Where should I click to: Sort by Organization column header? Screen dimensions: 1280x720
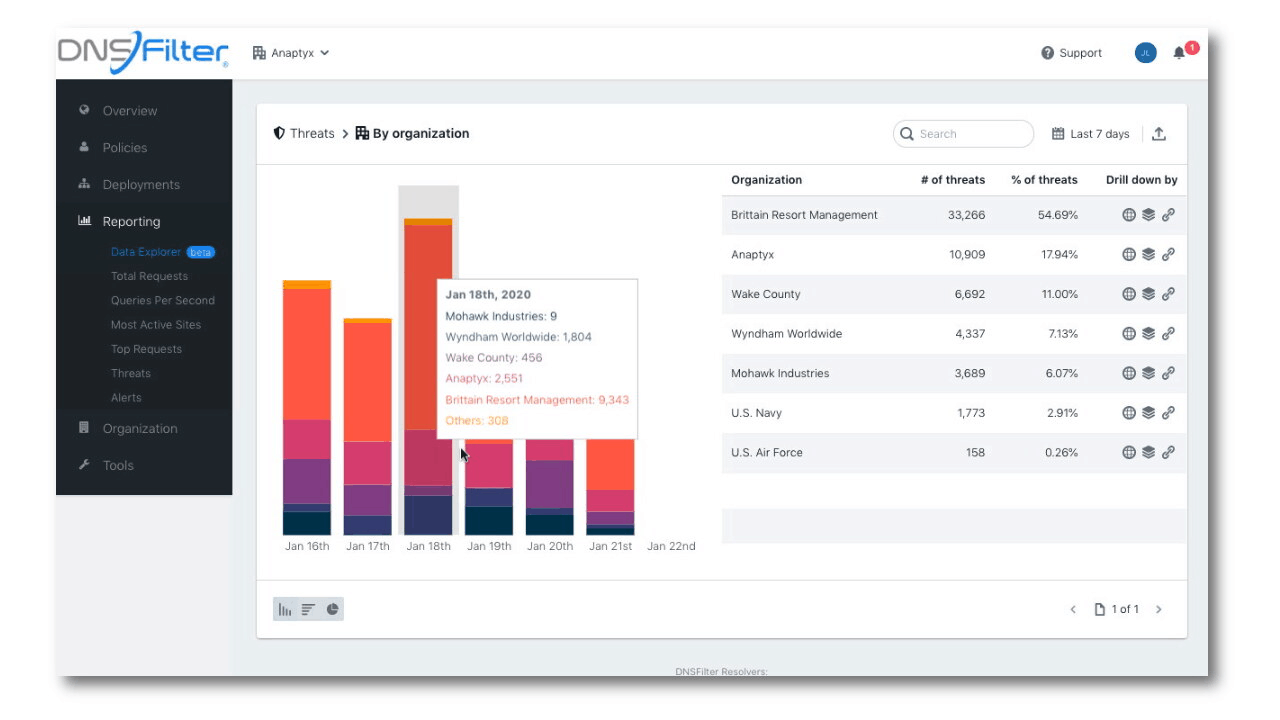coord(766,180)
